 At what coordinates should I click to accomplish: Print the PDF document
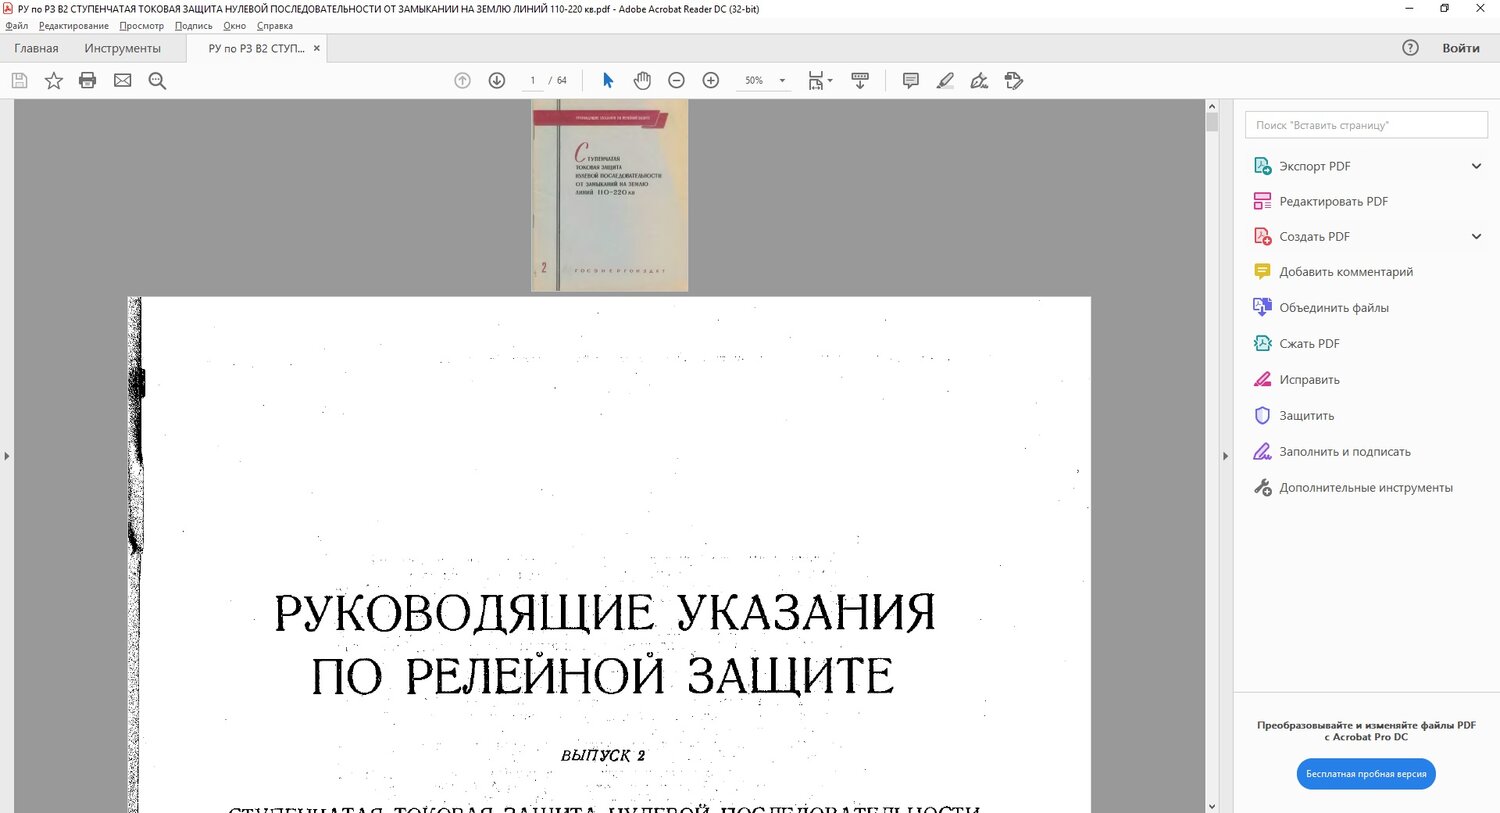pyautogui.click(x=87, y=80)
